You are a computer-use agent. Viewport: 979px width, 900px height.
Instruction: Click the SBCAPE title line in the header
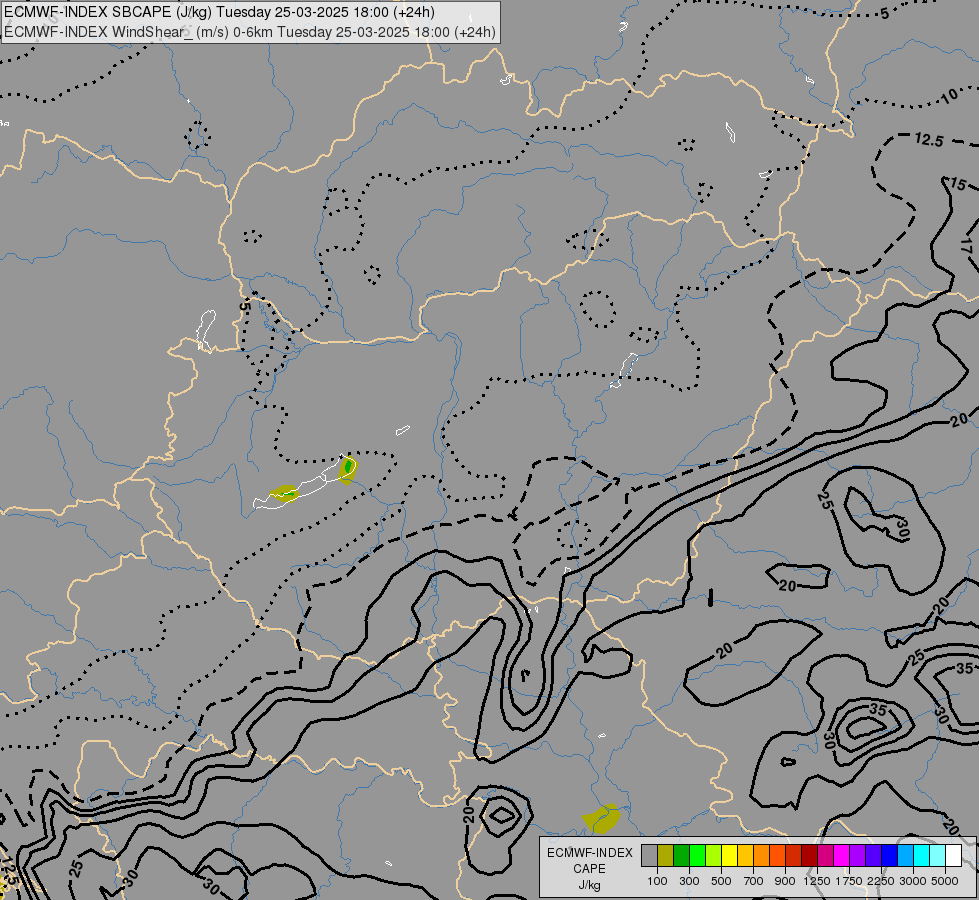[219, 12]
